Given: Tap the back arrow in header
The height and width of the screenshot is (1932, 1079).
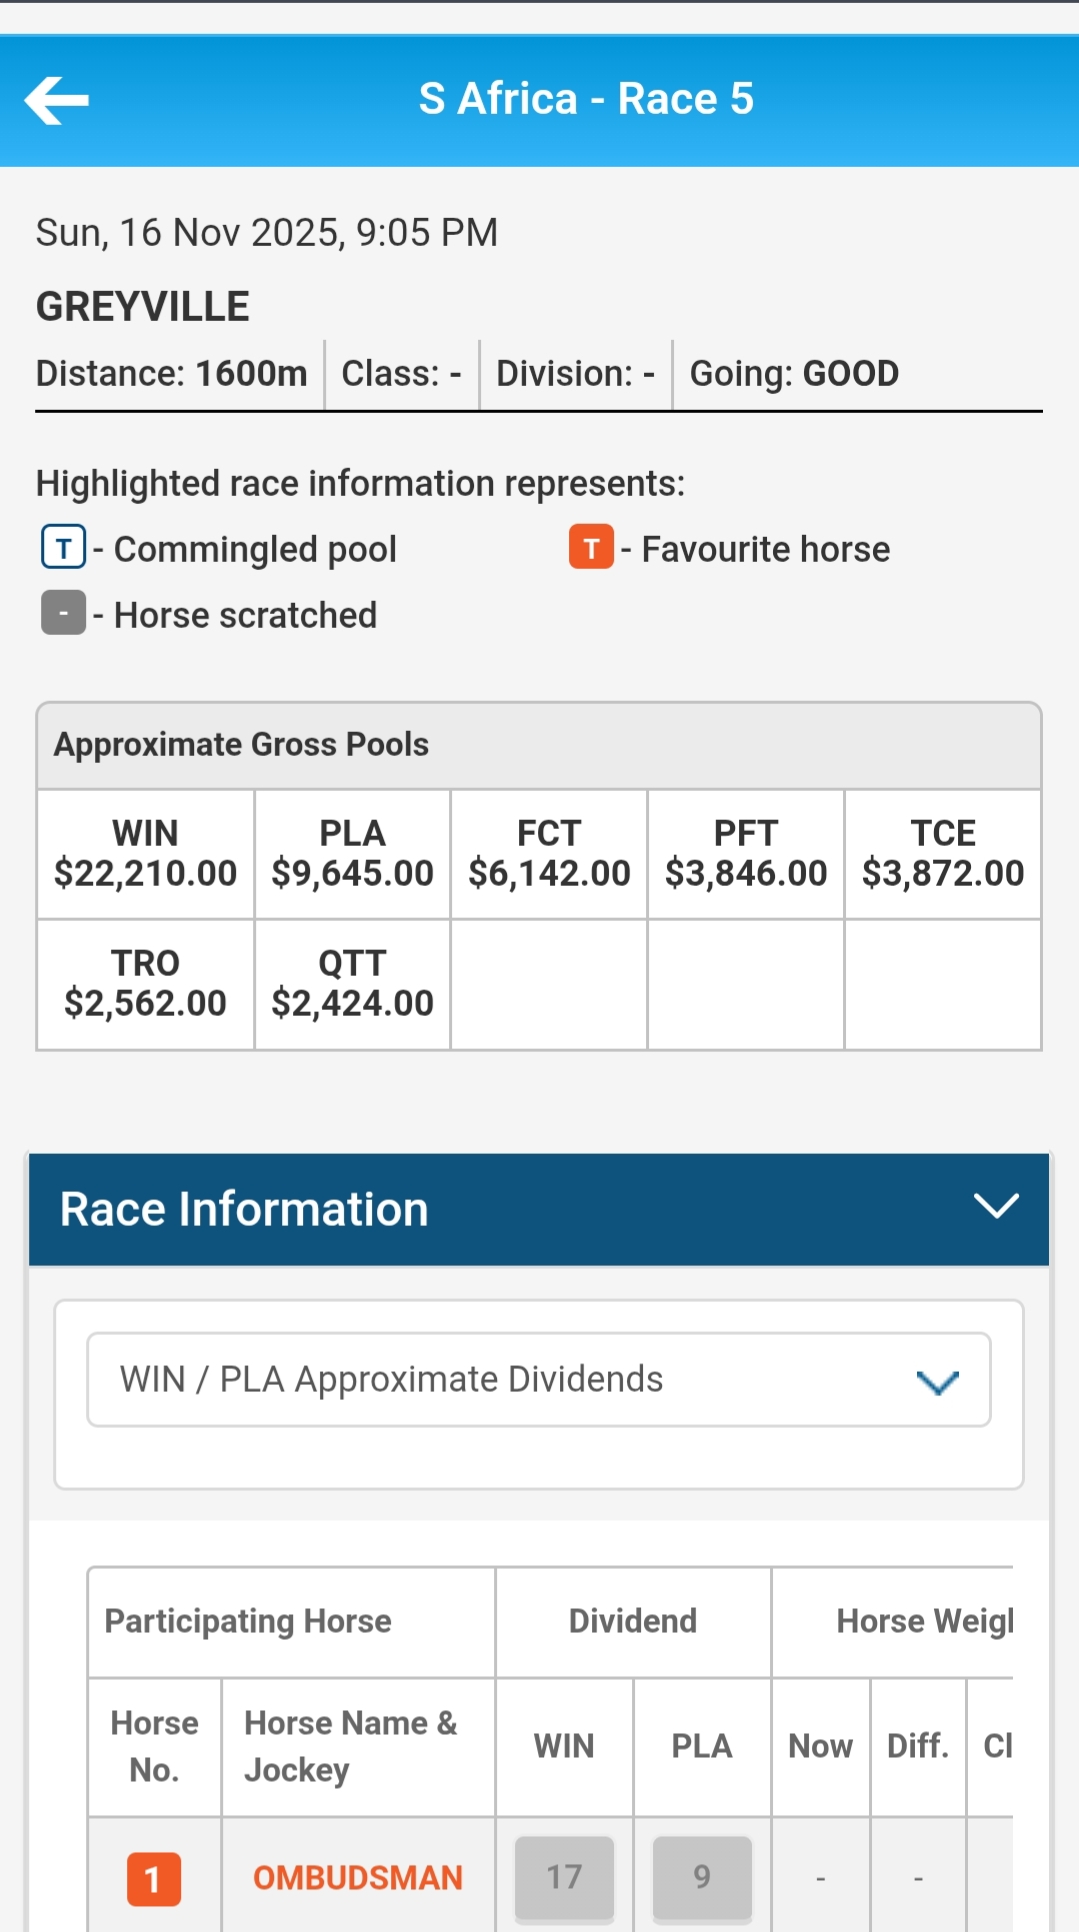Looking at the screenshot, I should point(57,100).
